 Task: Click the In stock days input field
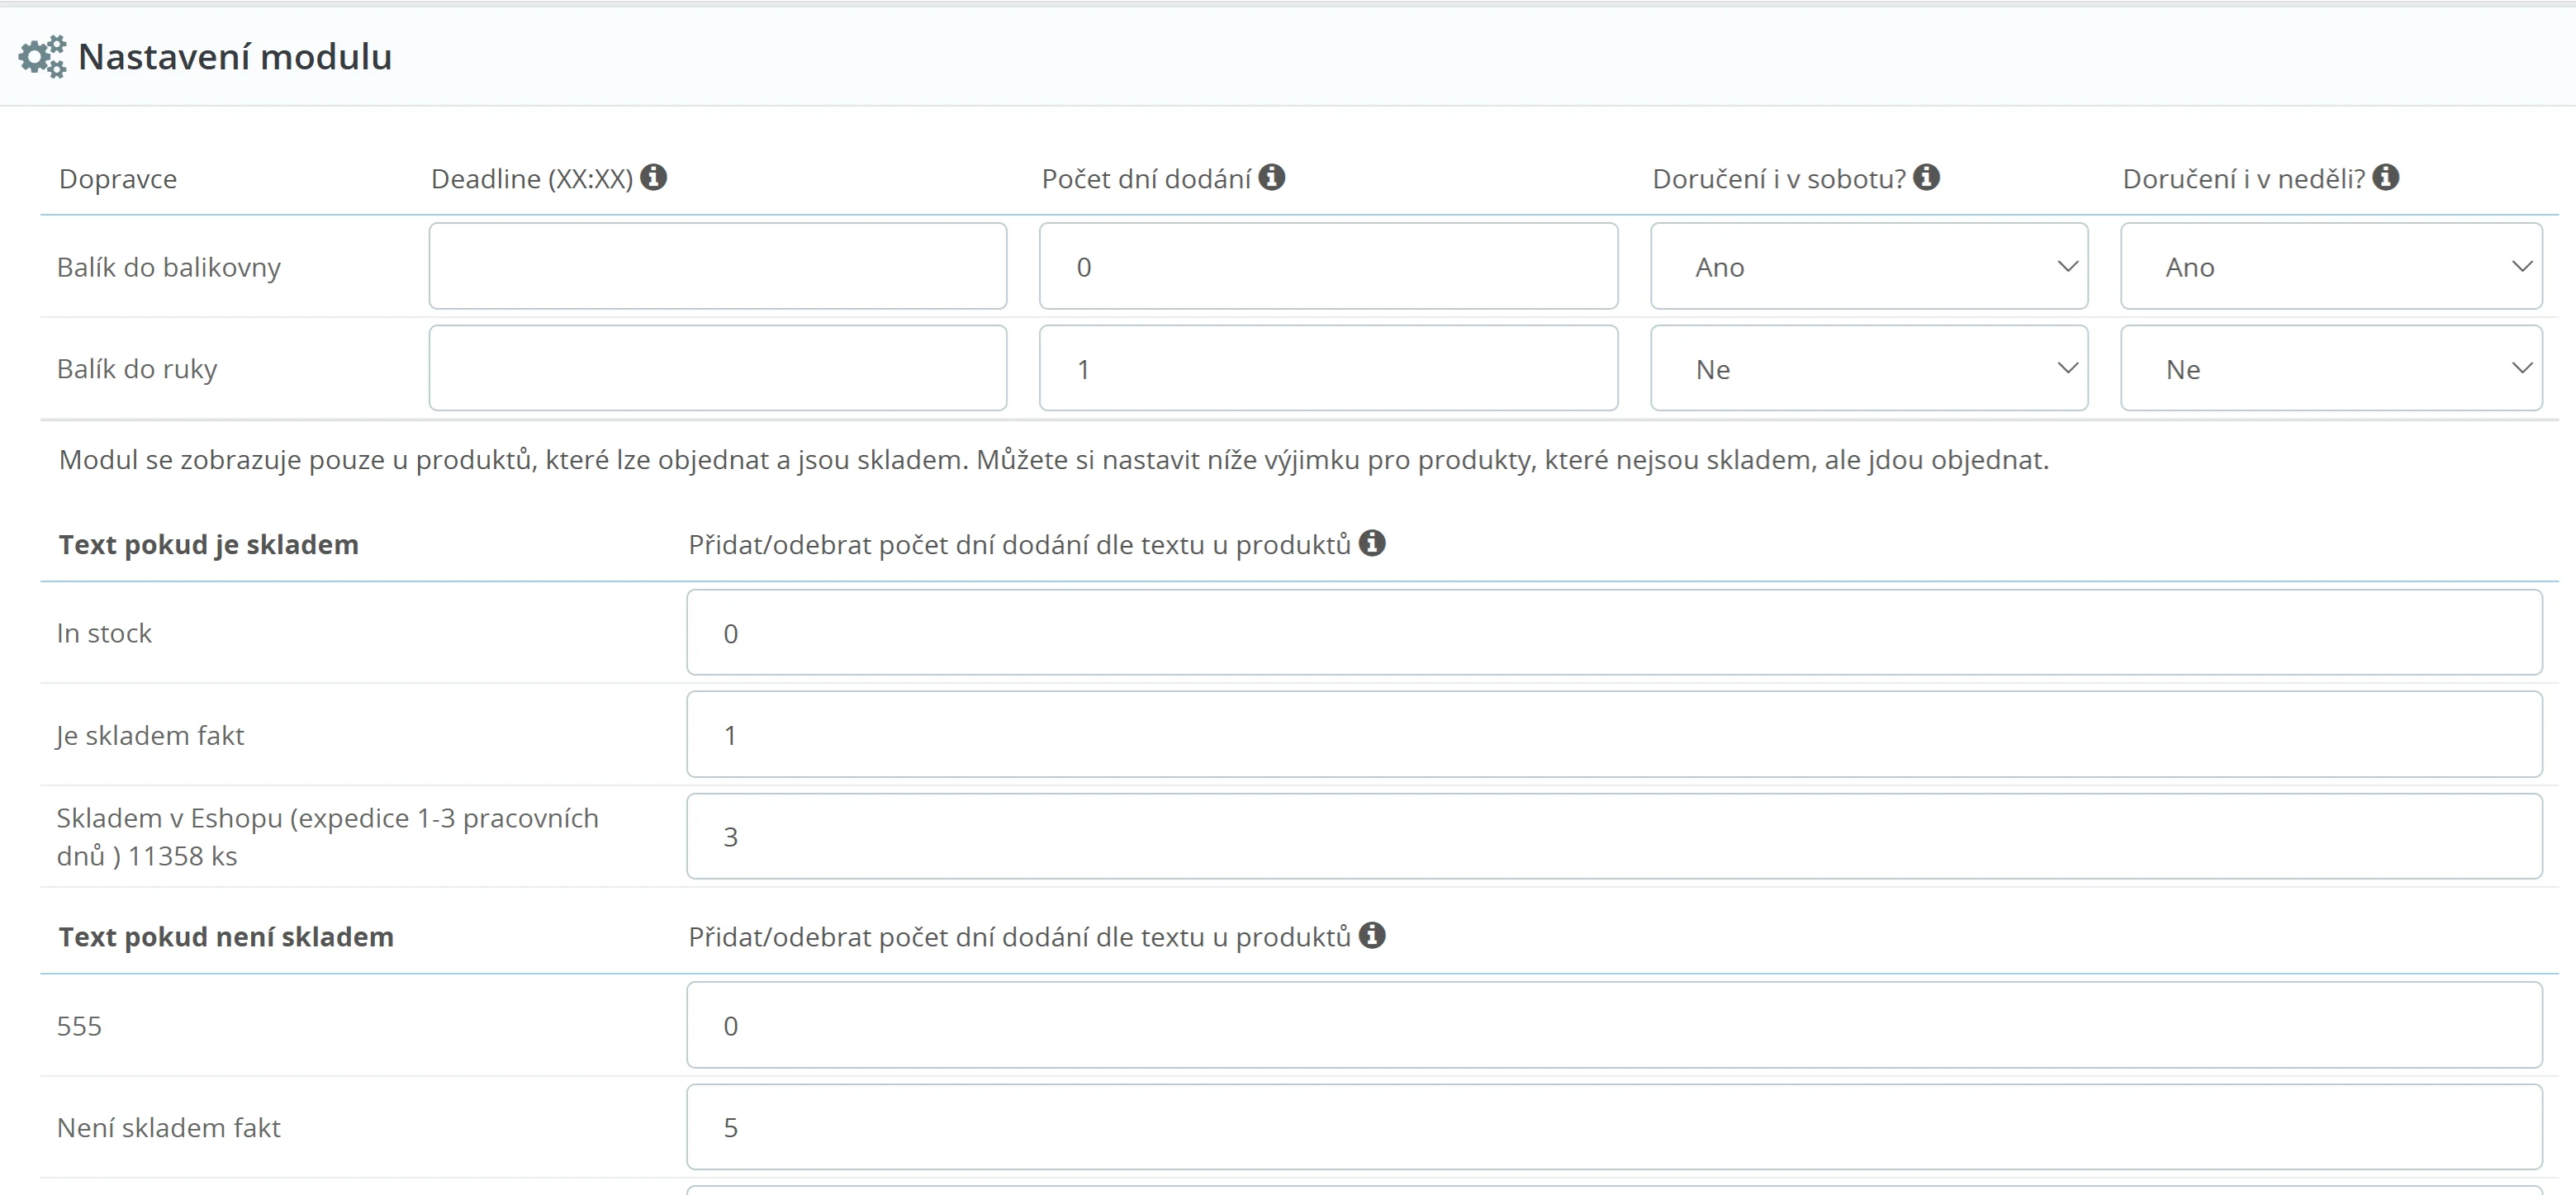[x=1613, y=632]
